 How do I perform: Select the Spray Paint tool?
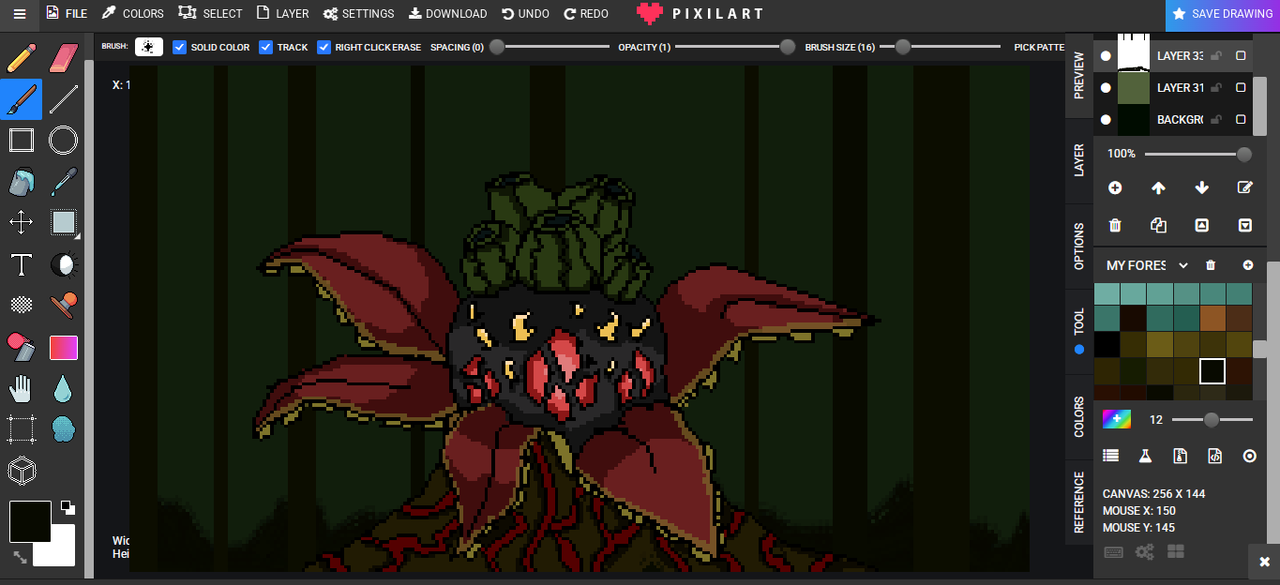click(21, 347)
